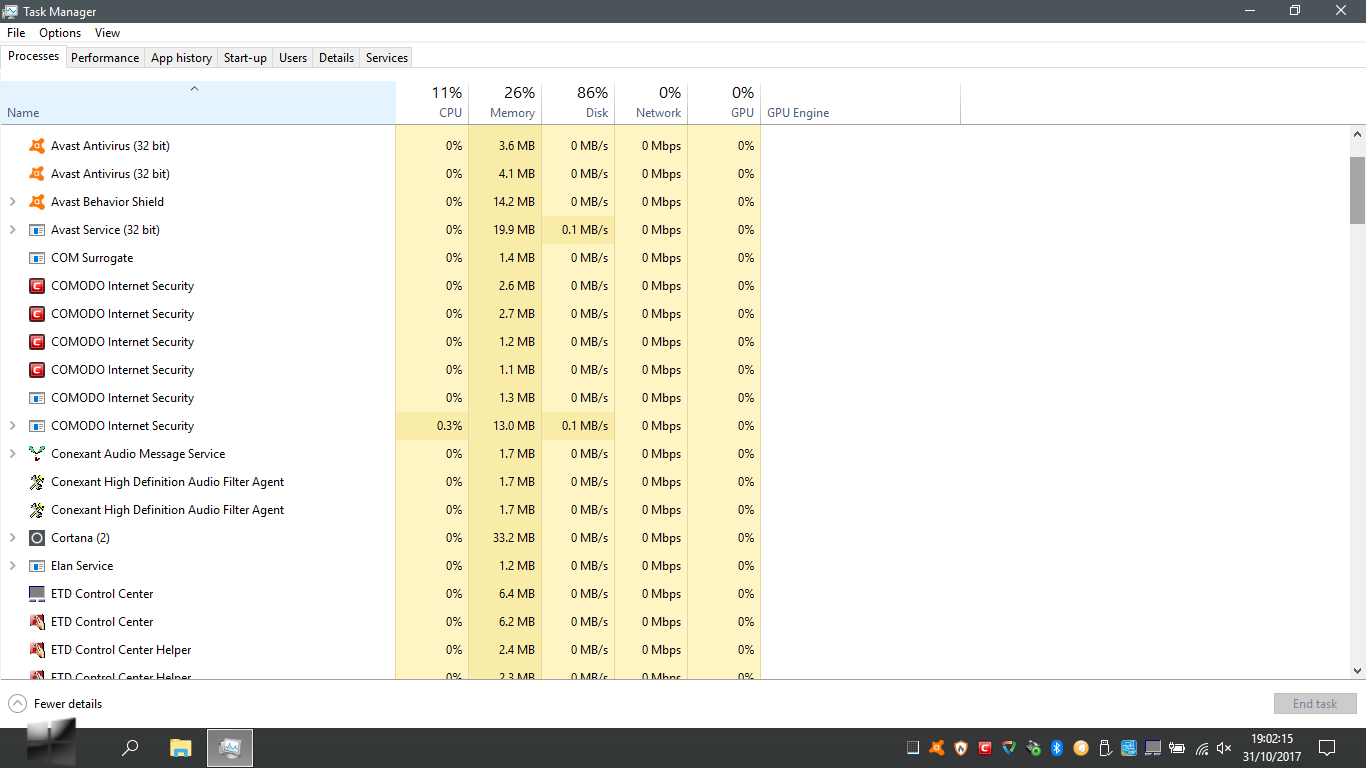Viewport: 1366px width, 768px height.
Task: Select the COMODO Internet Security 1.3 MB row name
Action: click(122, 398)
